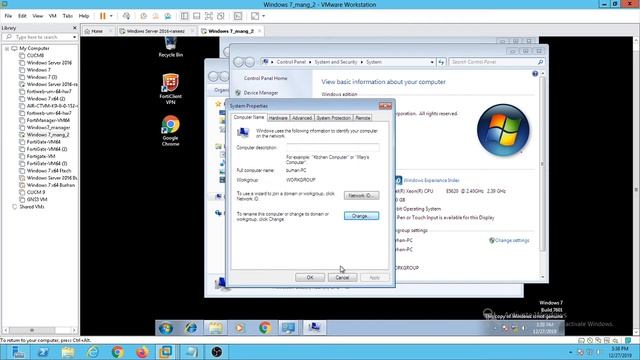Click the Library panel horizontal scrollbar
This screenshot has height=360, width=640.
32,330
